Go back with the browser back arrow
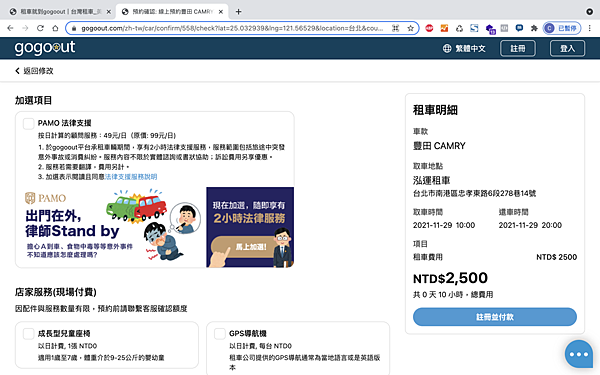The image size is (600, 375). point(10,28)
